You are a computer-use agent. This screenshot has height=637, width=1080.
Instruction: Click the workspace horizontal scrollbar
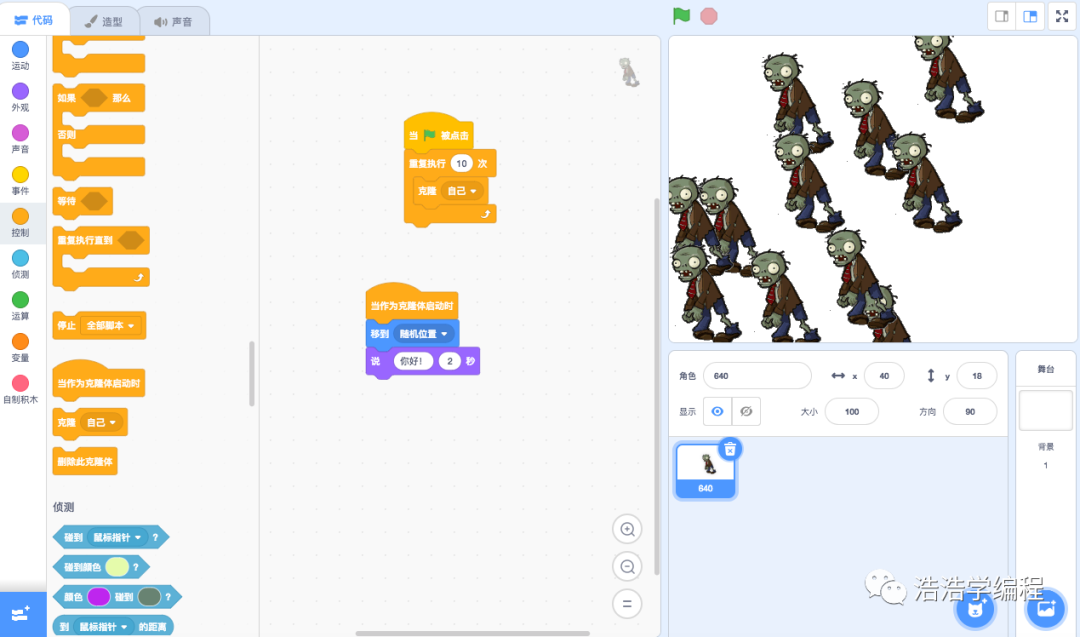(x=472, y=633)
